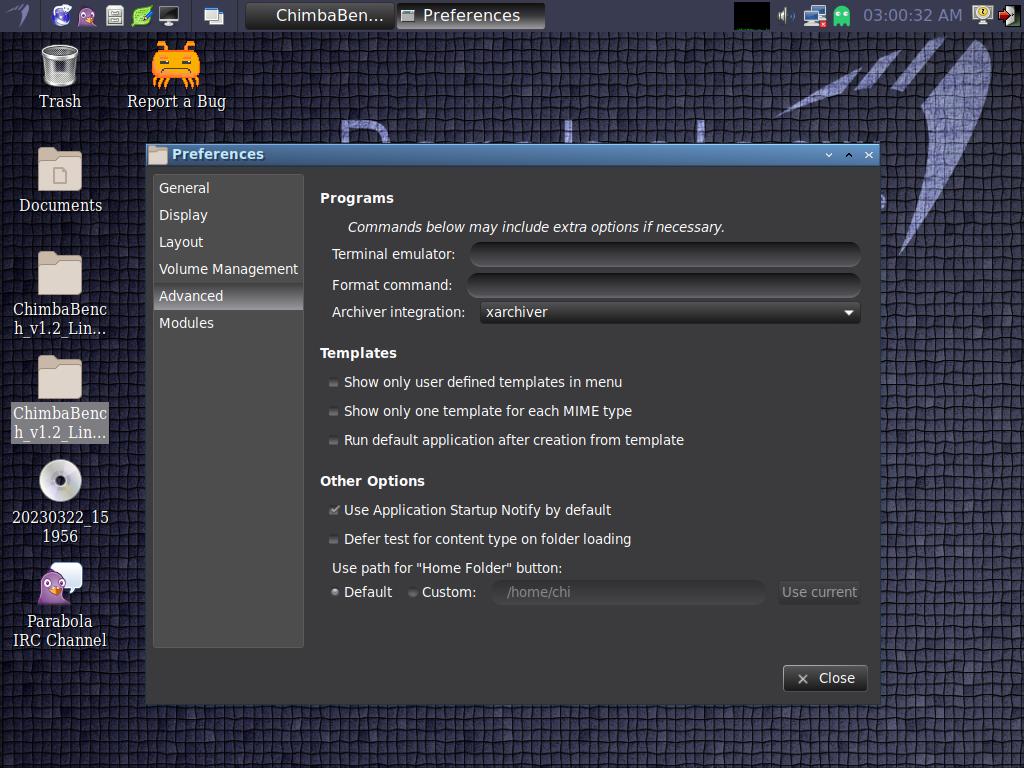Open the CPU usage monitor applet
The width and height of the screenshot is (1024, 768).
click(751, 15)
